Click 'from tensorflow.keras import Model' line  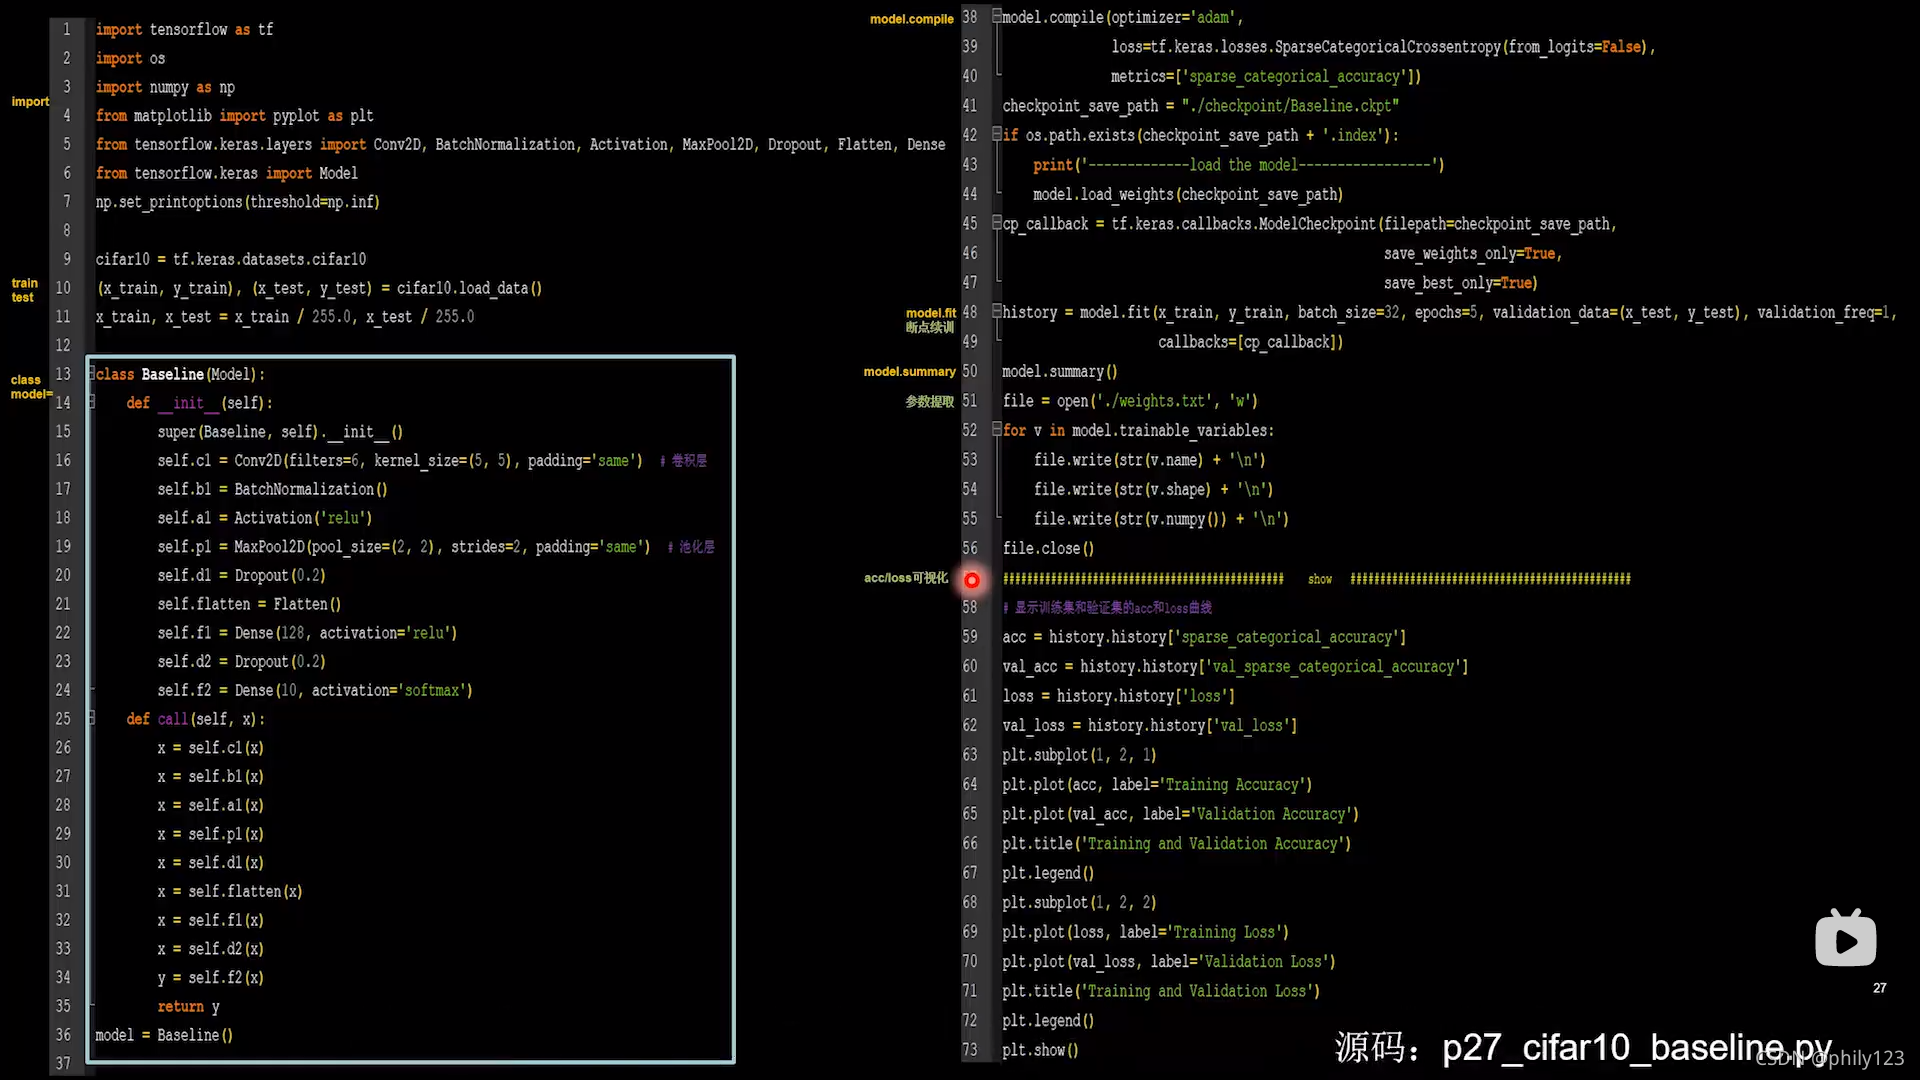tap(226, 173)
